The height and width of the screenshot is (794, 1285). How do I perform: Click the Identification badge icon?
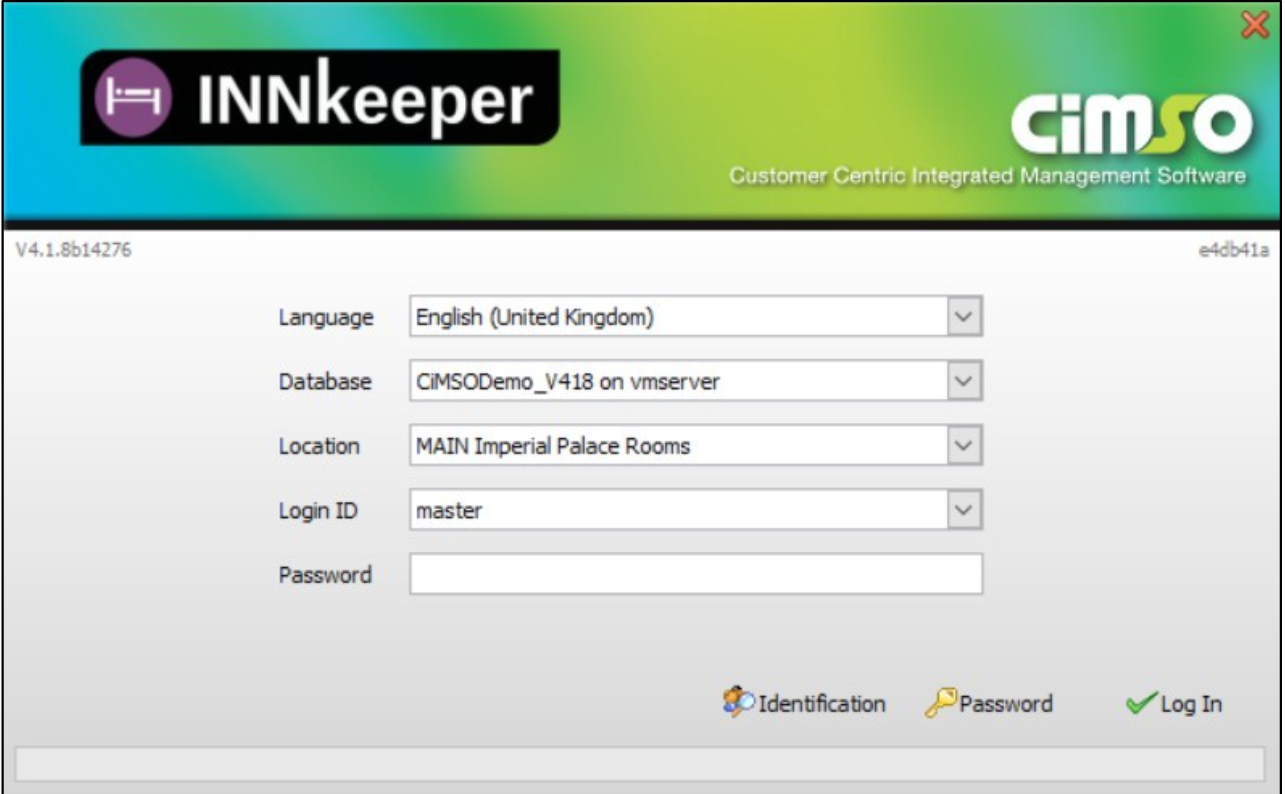[x=738, y=703]
